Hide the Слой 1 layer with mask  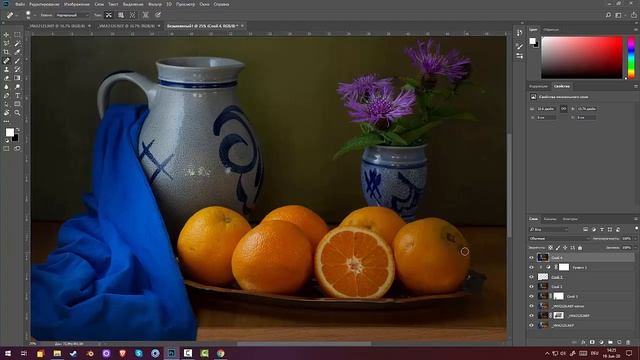[531, 296]
